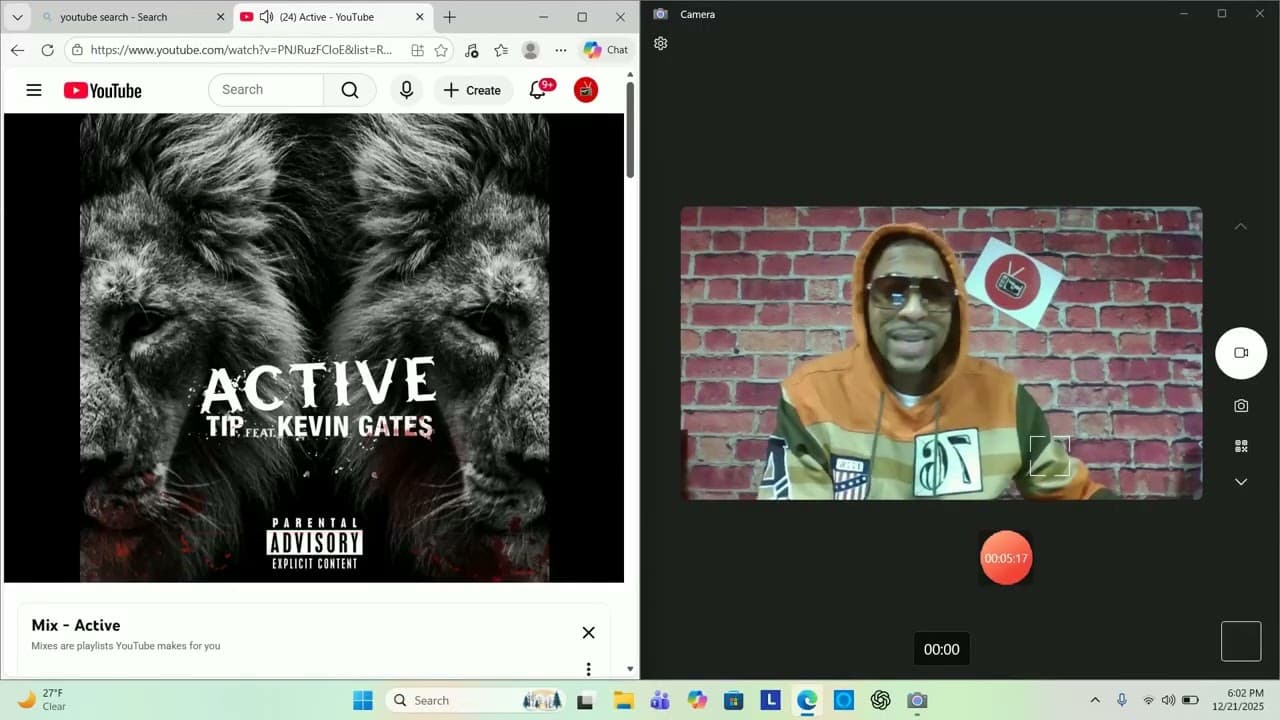Click the Windows taskbar Search box
This screenshot has height=720, width=1280.
point(475,700)
